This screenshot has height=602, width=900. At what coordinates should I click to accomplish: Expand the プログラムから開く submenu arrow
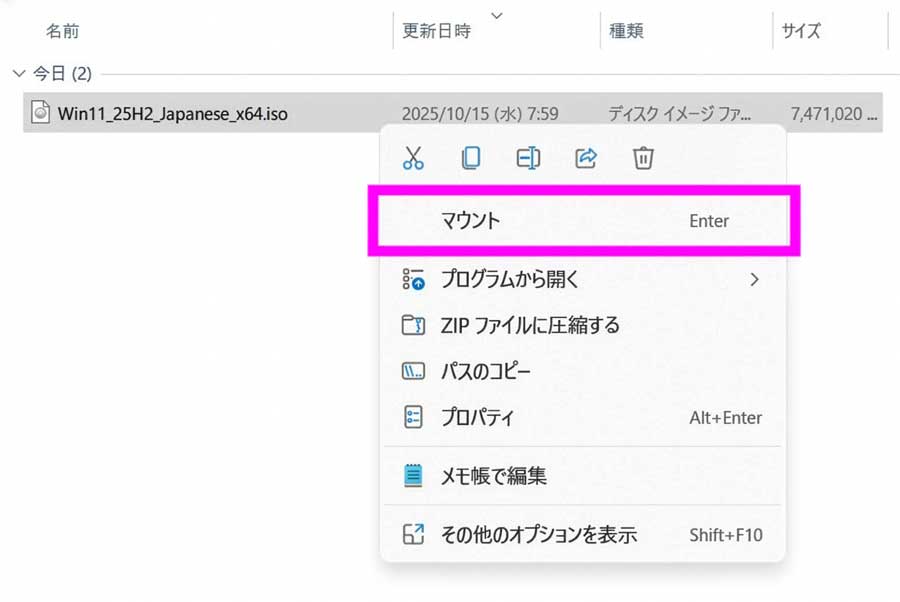tap(755, 279)
